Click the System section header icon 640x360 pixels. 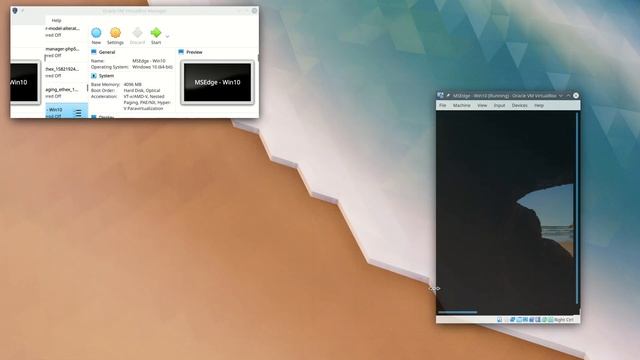click(94, 76)
